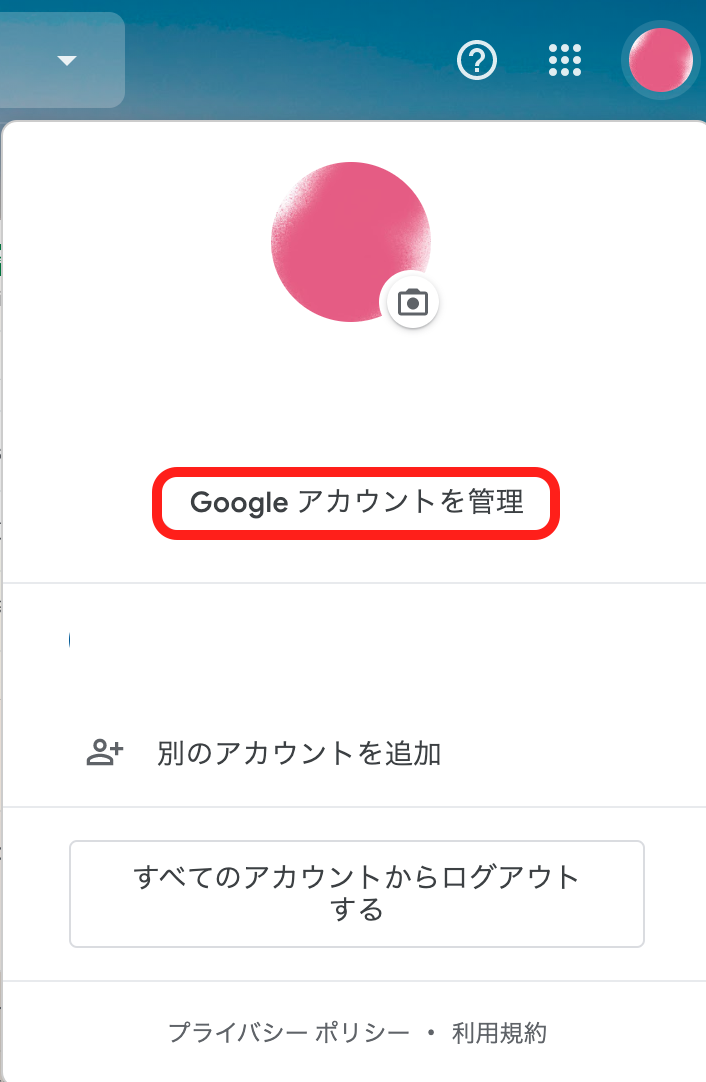Open the disclosure triangle near the search bar
This screenshot has height=1082, width=706.
point(66,61)
